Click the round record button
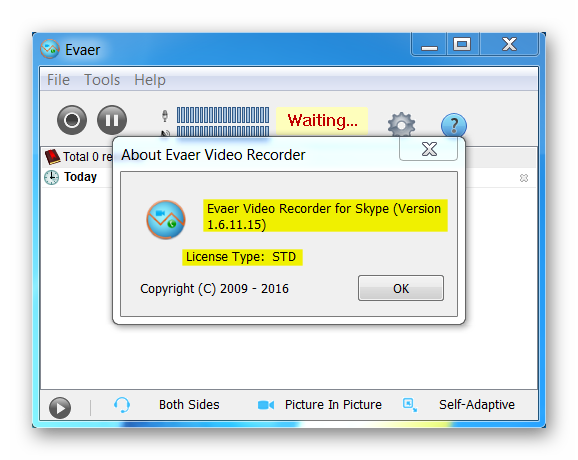 pyautogui.click(x=72, y=120)
